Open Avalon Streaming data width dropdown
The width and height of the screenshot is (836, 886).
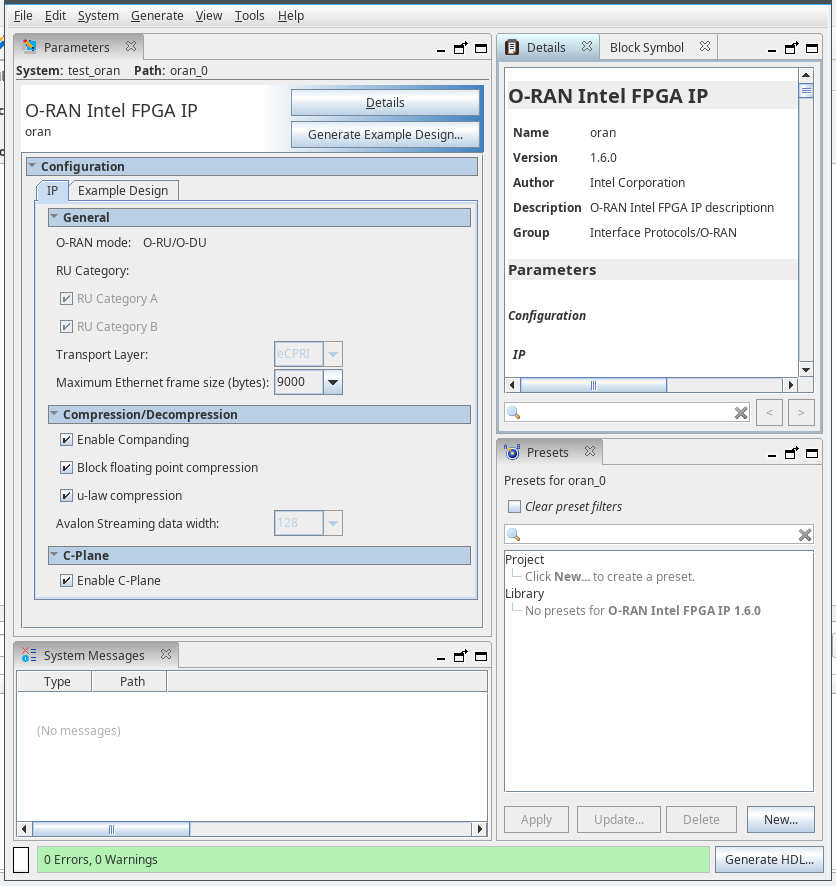333,523
